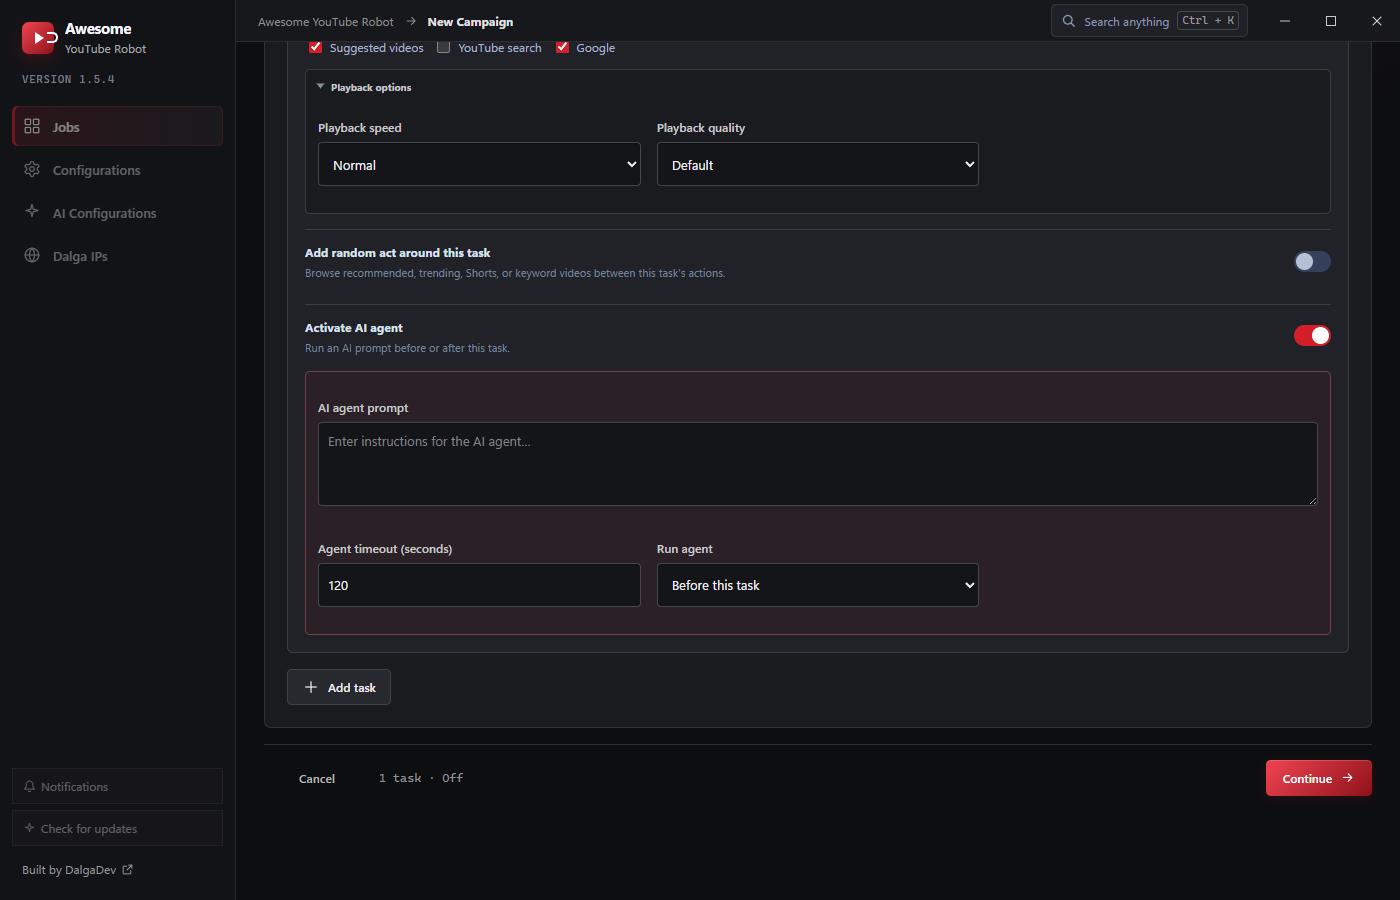Click the Agent timeout seconds field
The height and width of the screenshot is (900, 1400).
point(479,585)
